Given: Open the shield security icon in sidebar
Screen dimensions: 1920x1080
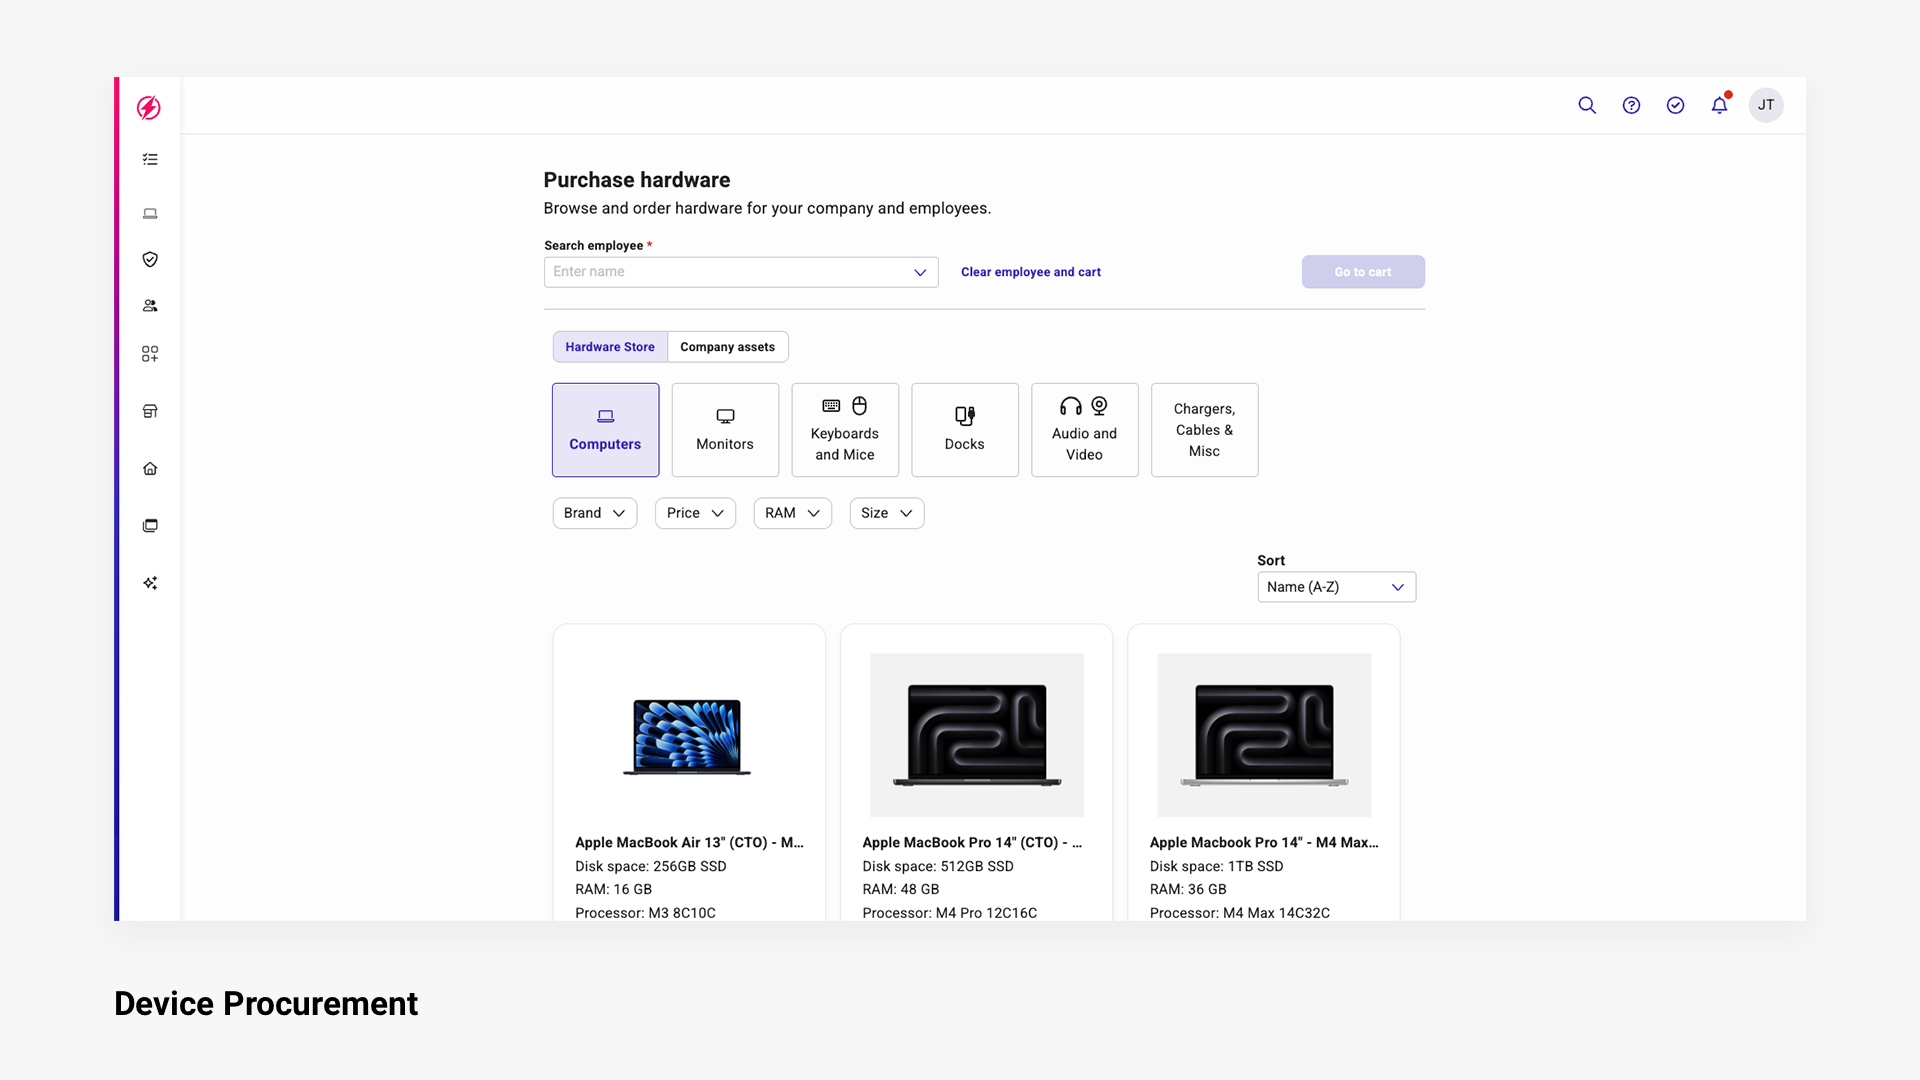Looking at the screenshot, I should (150, 259).
